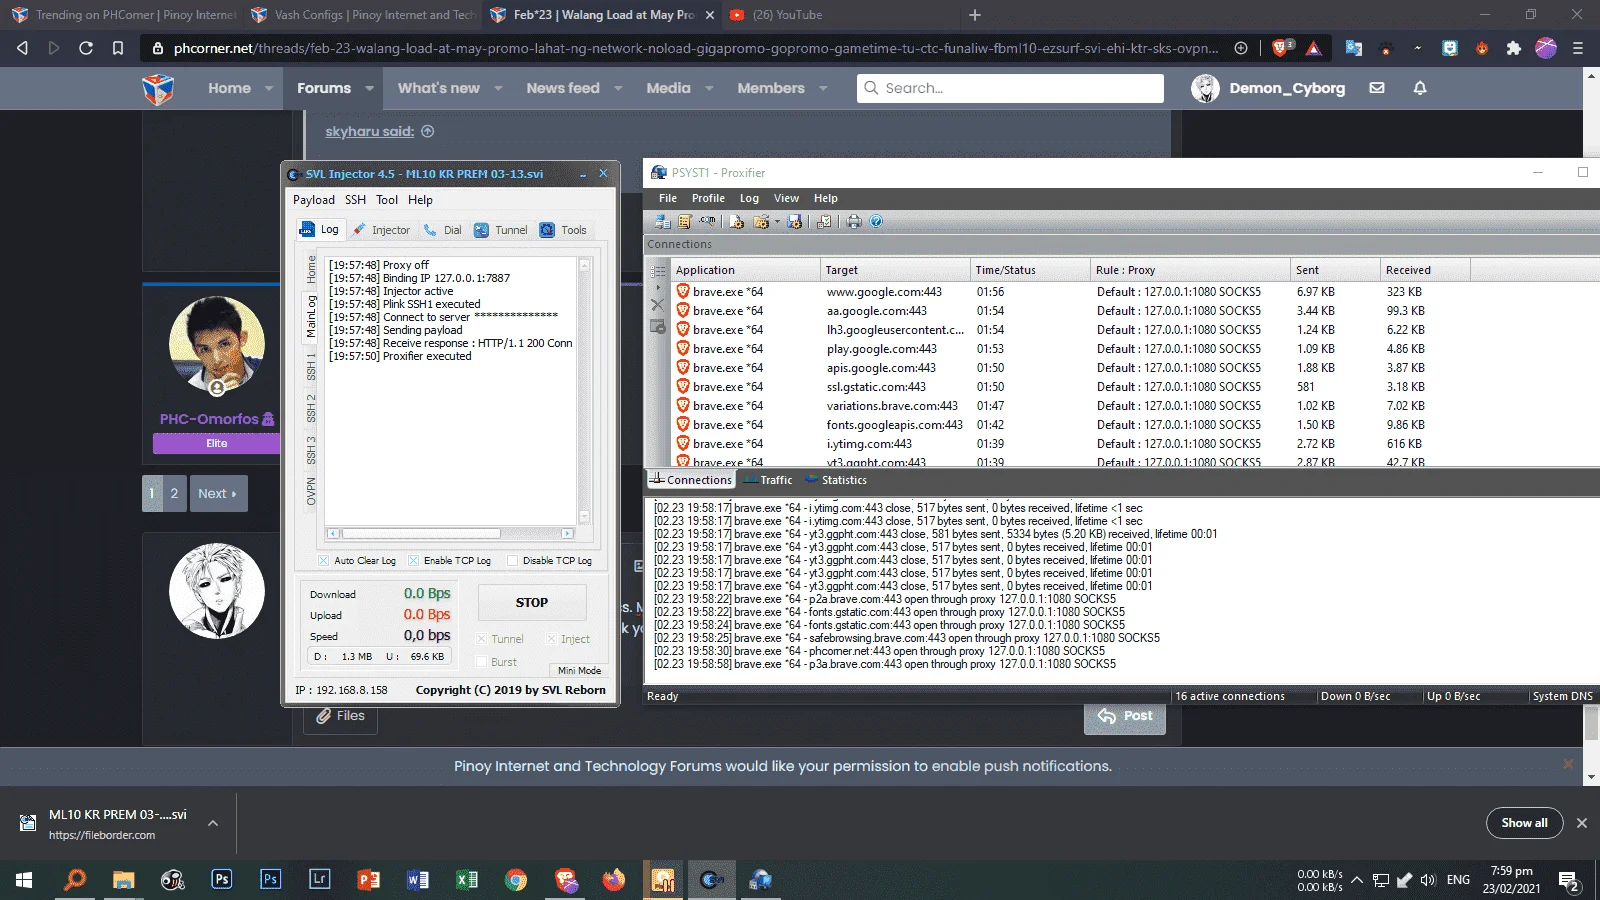Open Proxy Servers icon in Proxifier toolbar
Viewport: 1600px width, 900px height.
(662, 222)
